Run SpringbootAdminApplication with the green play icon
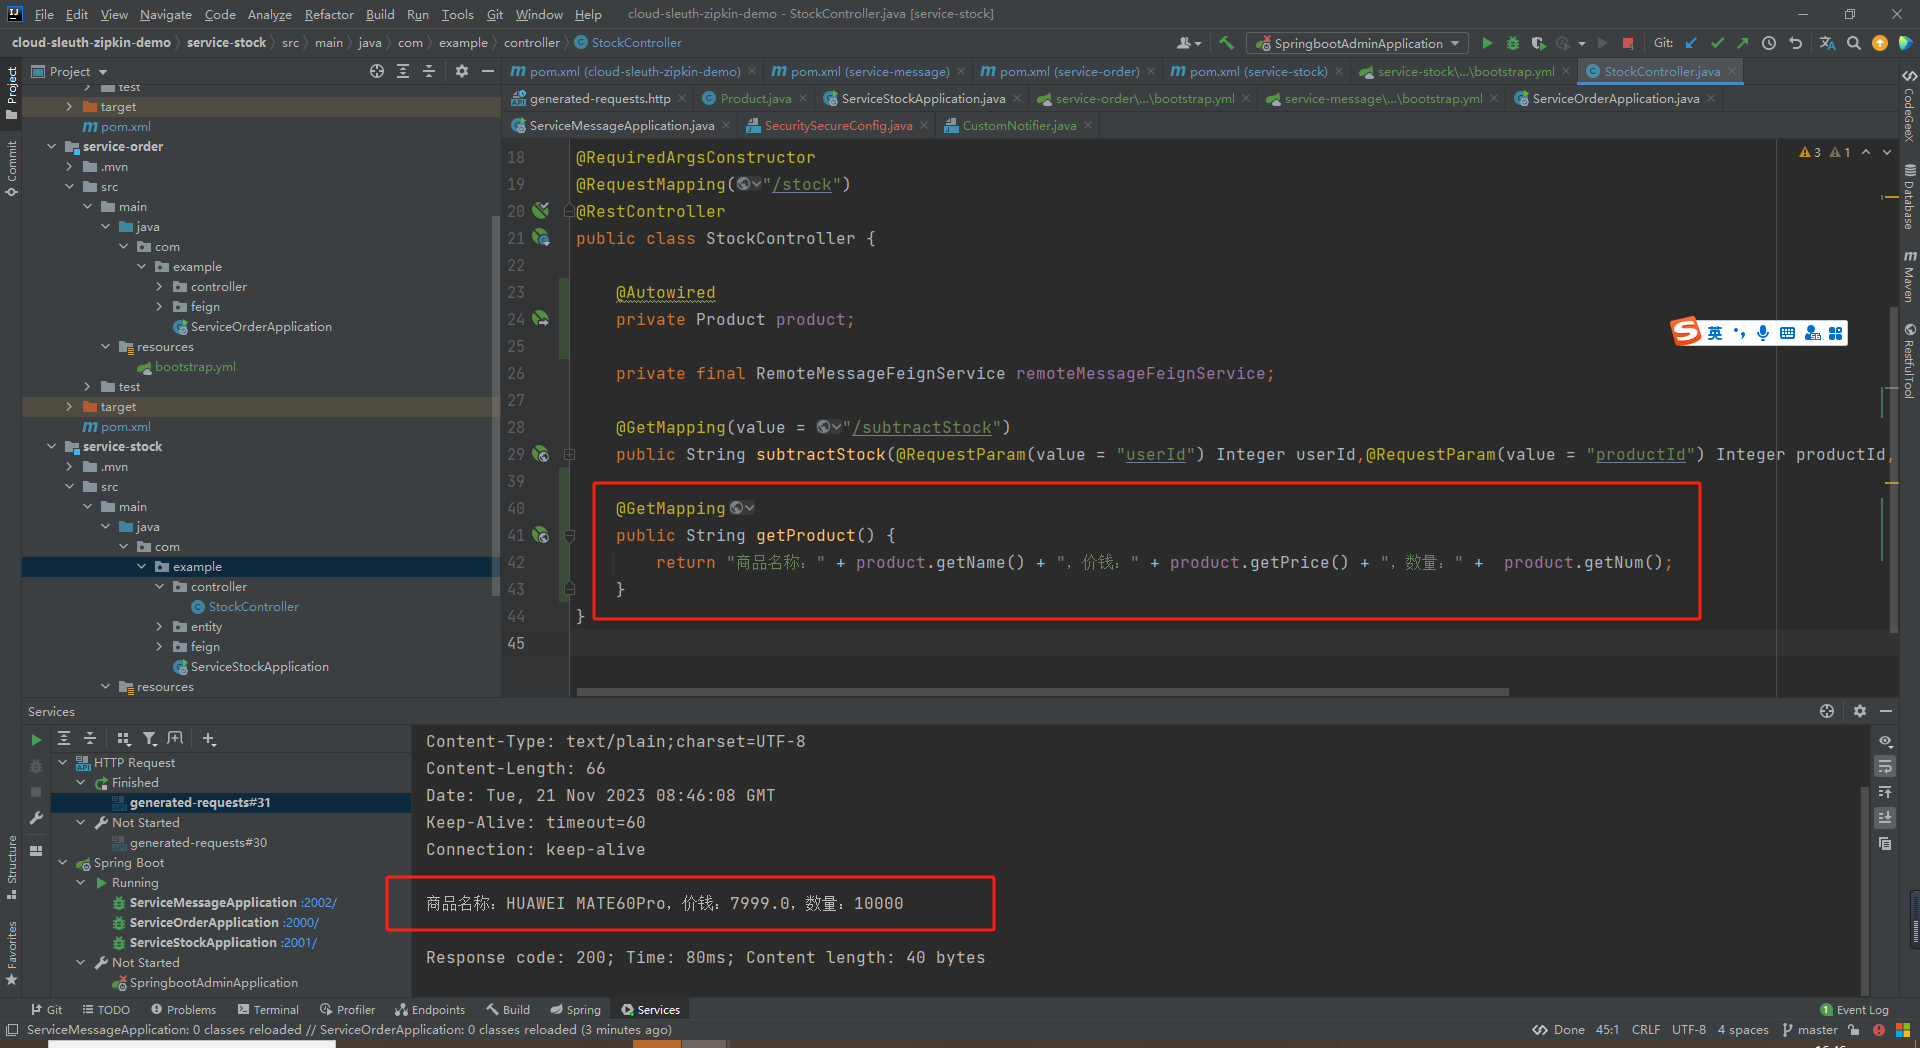The image size is (1920, 1048). tap(1487, 43)
